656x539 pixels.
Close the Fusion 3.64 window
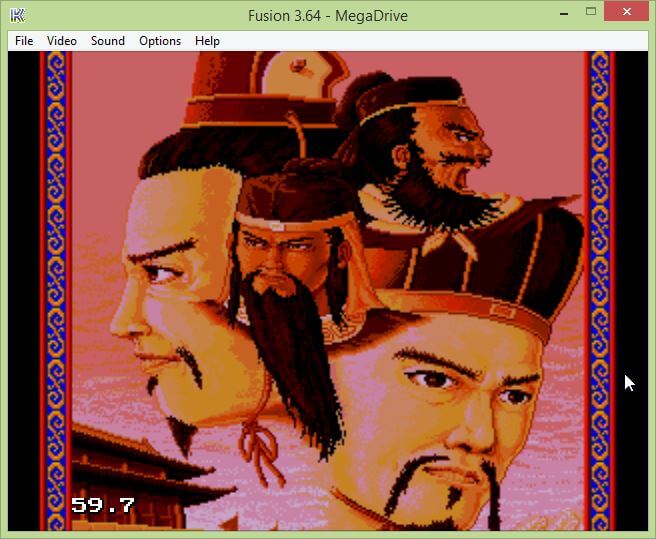626,11
